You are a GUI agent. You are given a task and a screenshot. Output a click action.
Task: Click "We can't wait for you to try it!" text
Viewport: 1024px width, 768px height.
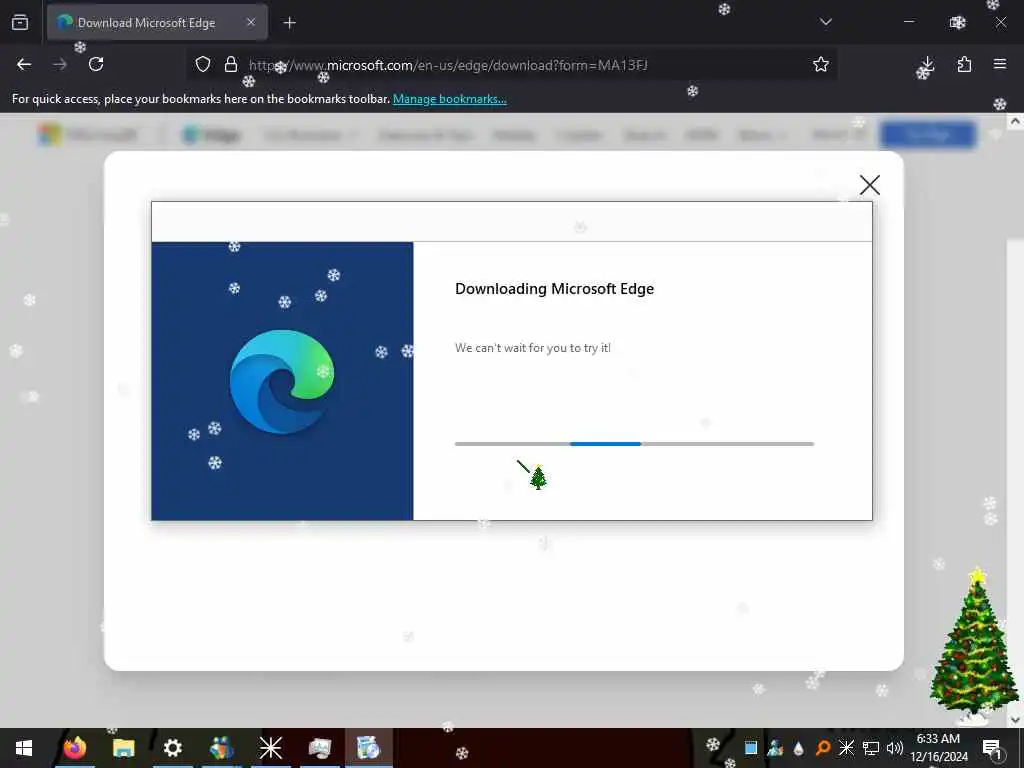[533, 348]
